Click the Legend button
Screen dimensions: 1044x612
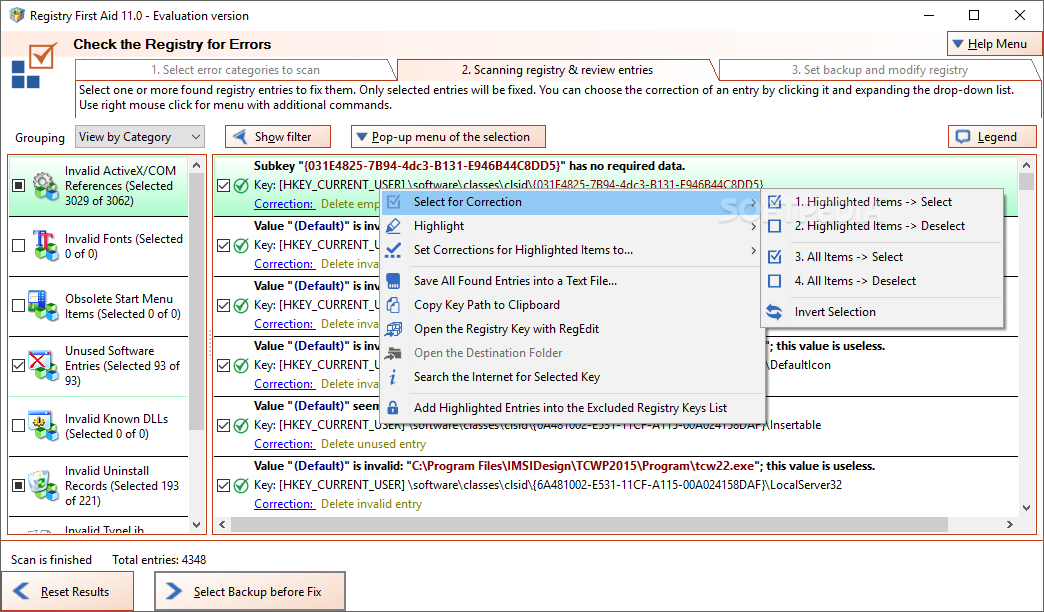click(992, 137)
